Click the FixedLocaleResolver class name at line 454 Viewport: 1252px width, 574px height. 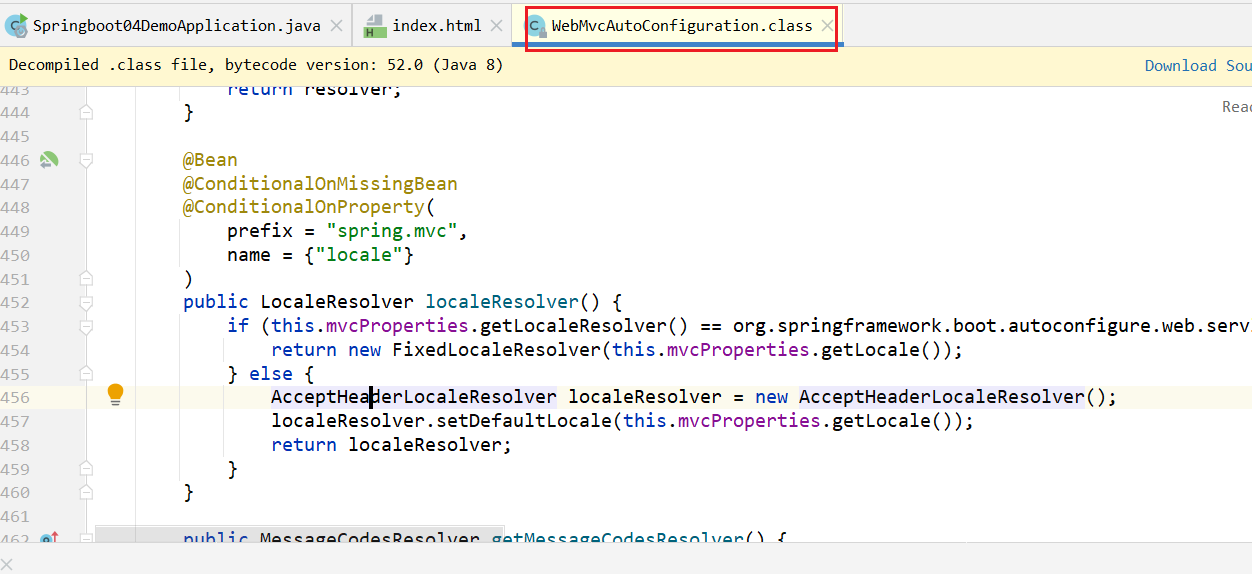pos(496,350)
